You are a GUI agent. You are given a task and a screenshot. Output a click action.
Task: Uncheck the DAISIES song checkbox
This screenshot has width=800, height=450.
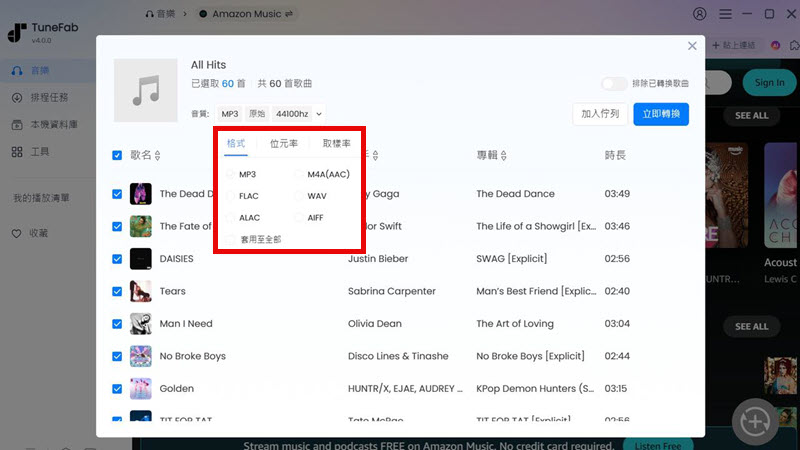(118, 259)
